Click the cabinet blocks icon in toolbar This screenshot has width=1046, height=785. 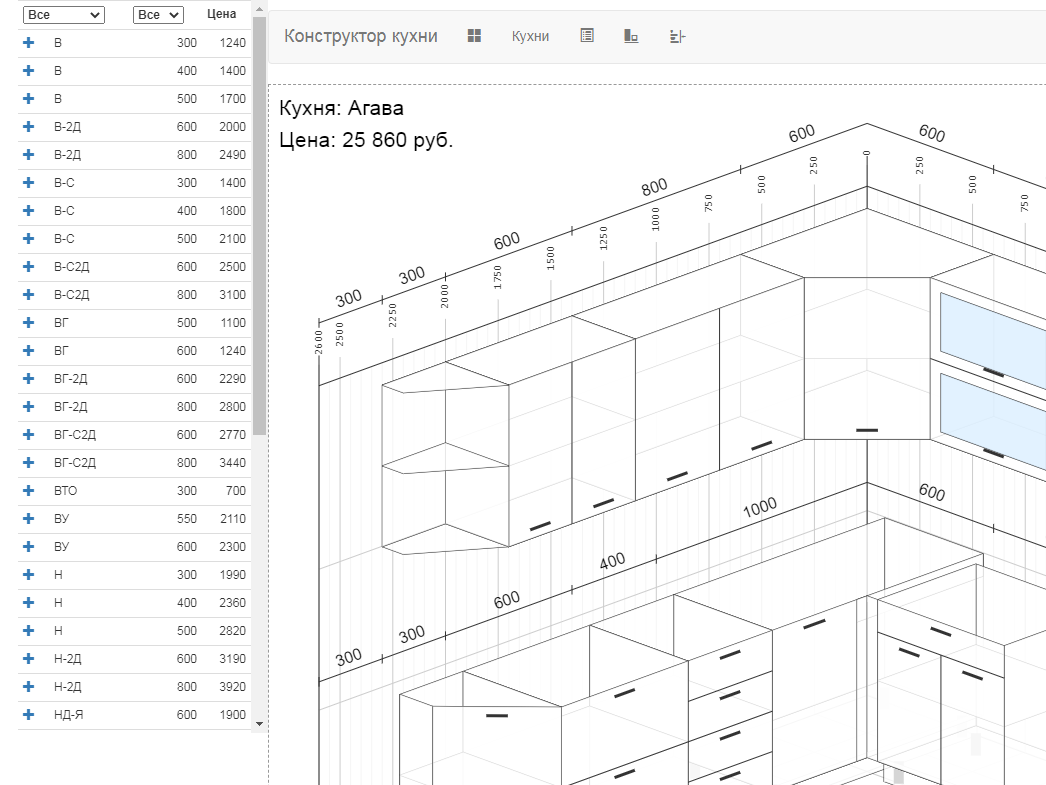(631, 36)
